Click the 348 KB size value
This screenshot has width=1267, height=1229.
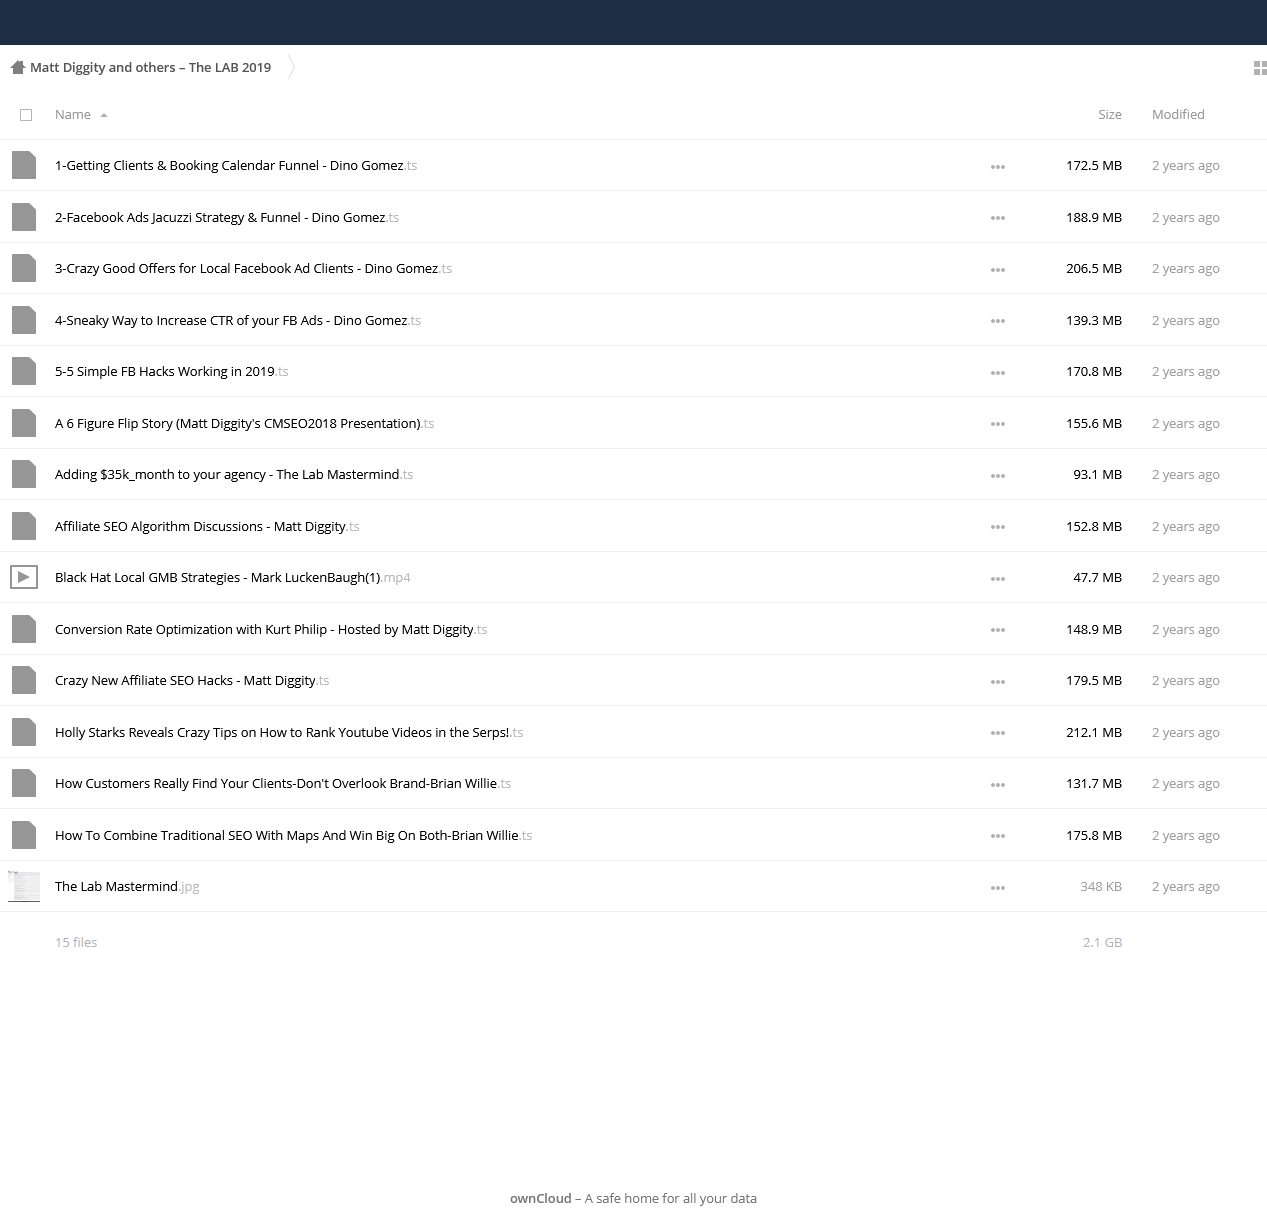click(x=1101, y=887)
